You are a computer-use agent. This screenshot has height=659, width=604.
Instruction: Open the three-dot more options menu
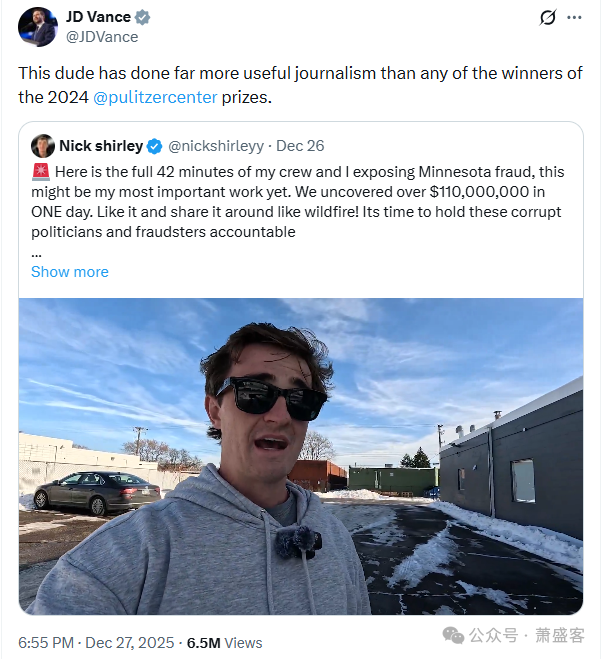(x=574, y=18)
